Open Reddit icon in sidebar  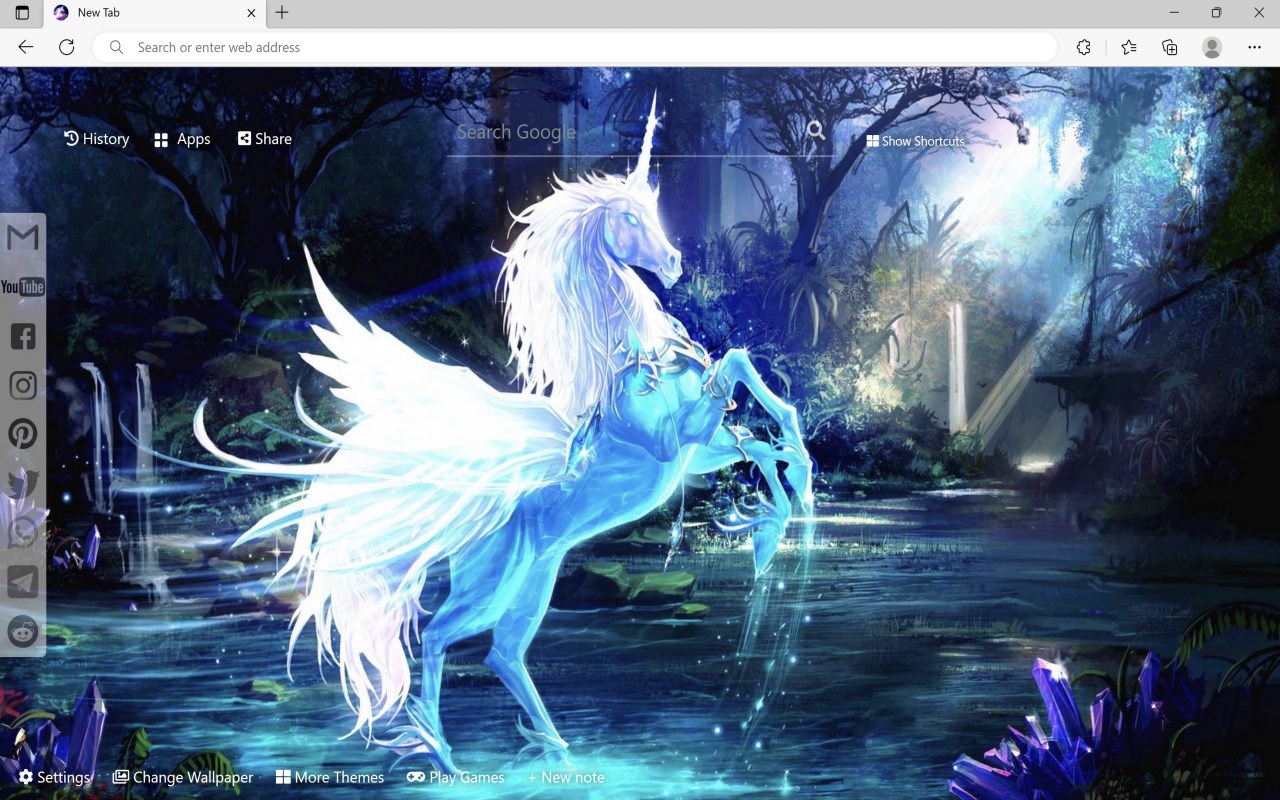coord(23,631)
